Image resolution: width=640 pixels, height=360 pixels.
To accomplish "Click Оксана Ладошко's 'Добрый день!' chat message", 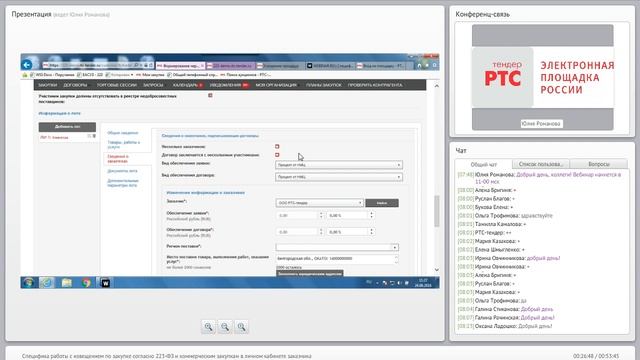I will [535, 326].
